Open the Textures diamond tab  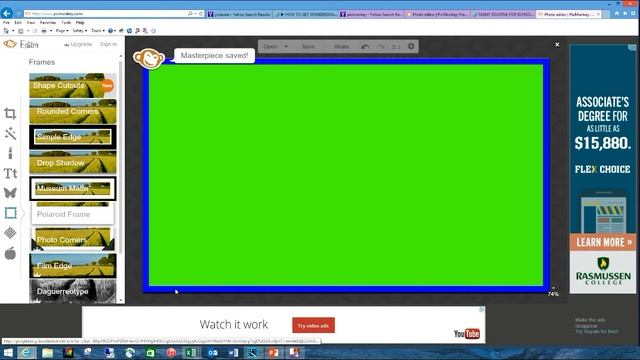coord(10,233)
